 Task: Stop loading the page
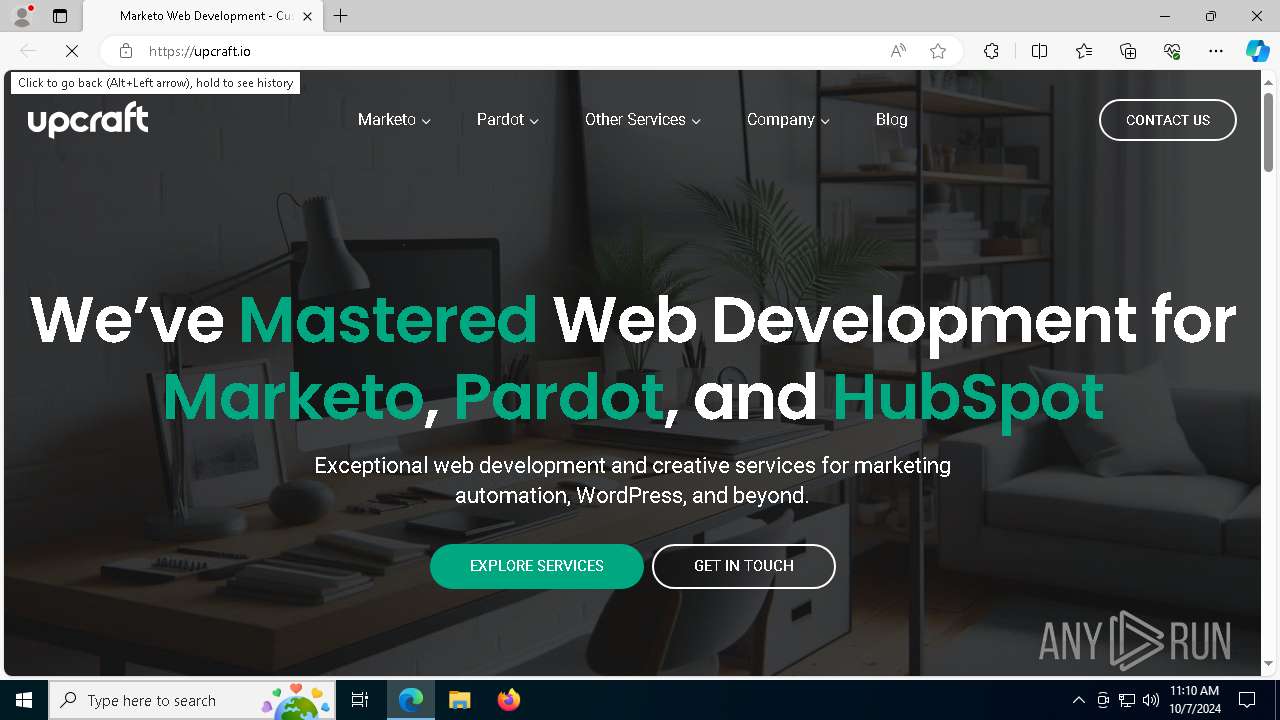click(72, 51)
